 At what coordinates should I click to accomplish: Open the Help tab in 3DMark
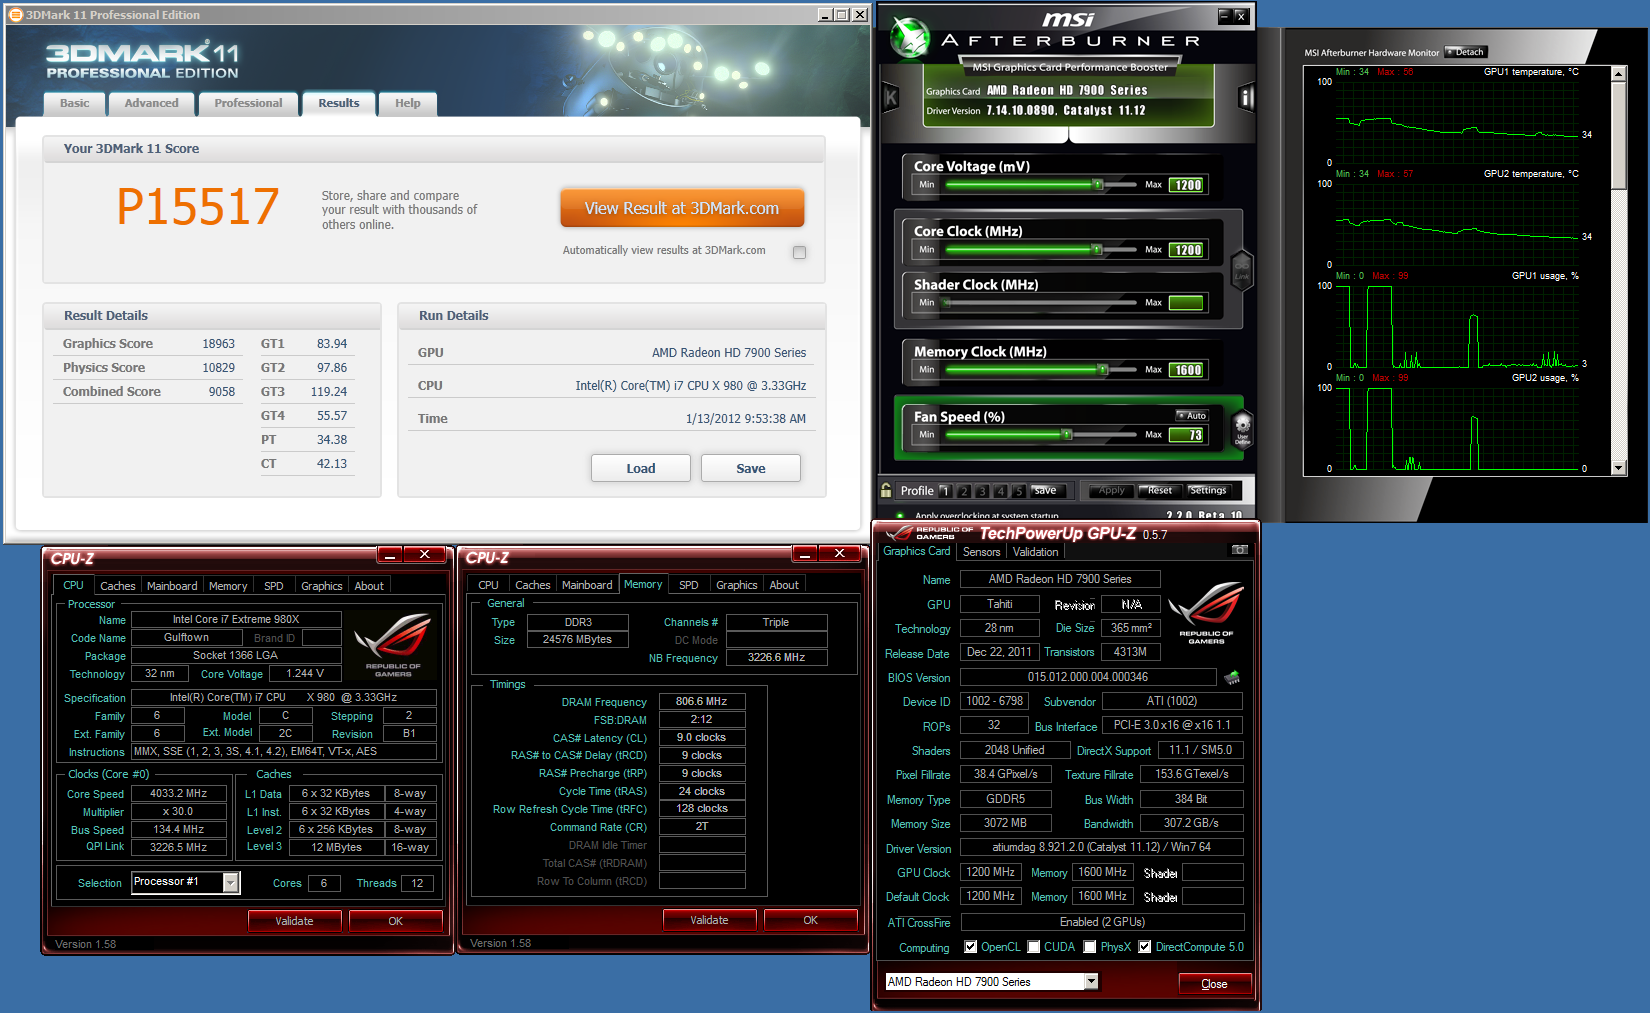pyautogui.click(x=407, y=103)
